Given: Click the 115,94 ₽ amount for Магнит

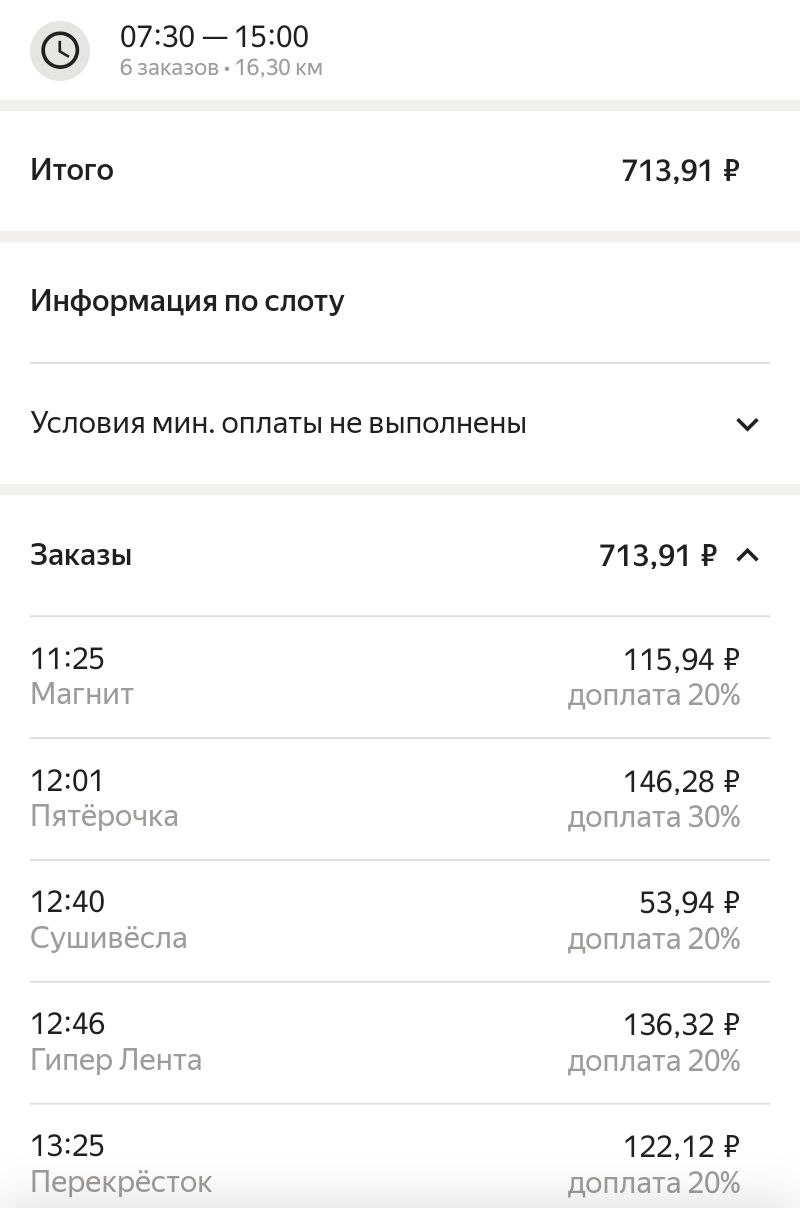Looking at the screenshot, I should tap(681, 659).
